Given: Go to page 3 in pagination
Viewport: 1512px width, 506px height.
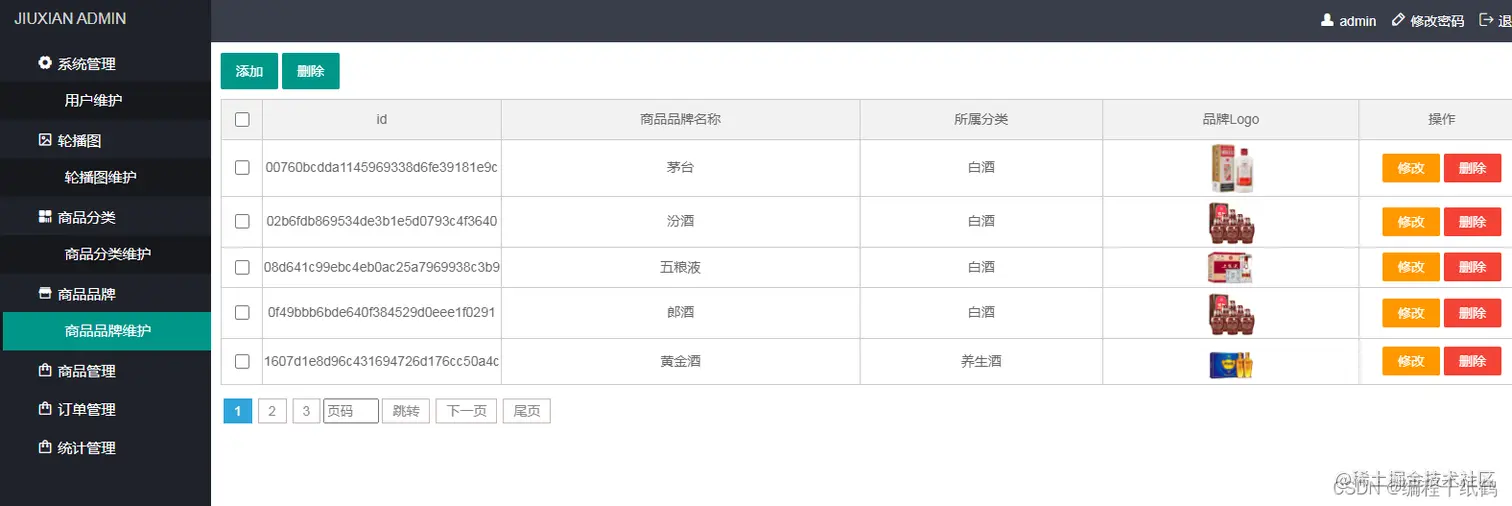Looking at the screenshot, I should click(306, 411).
